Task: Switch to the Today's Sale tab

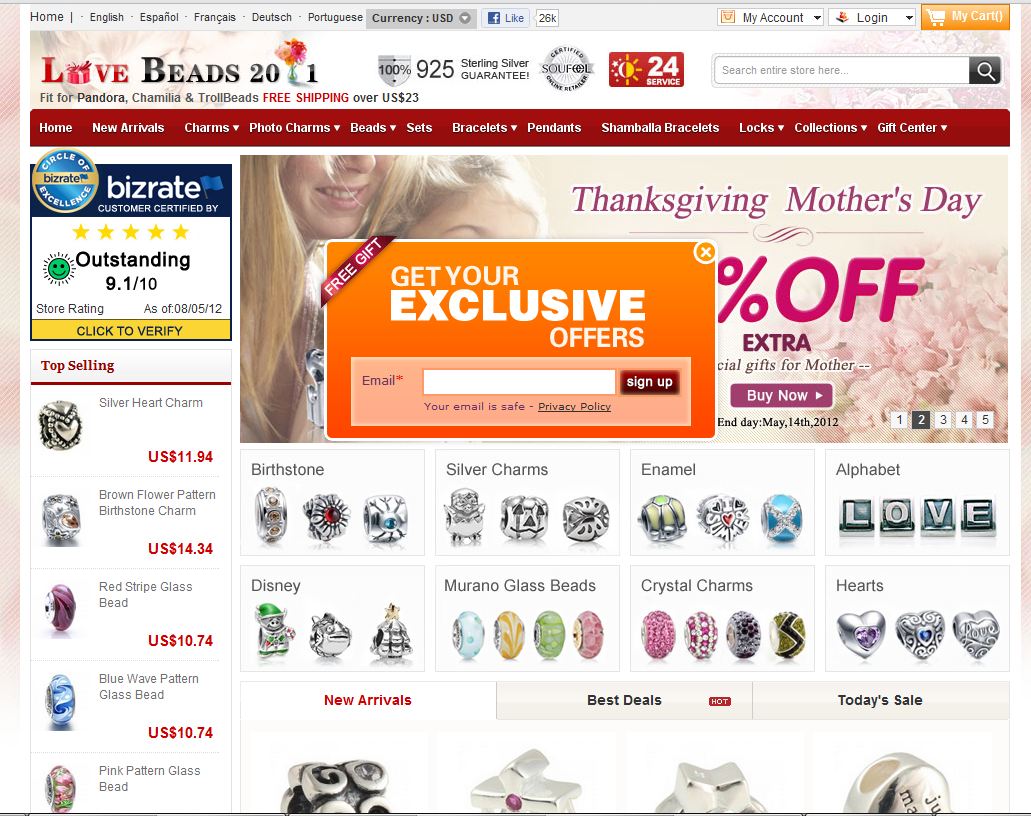Action: (880, 700)
